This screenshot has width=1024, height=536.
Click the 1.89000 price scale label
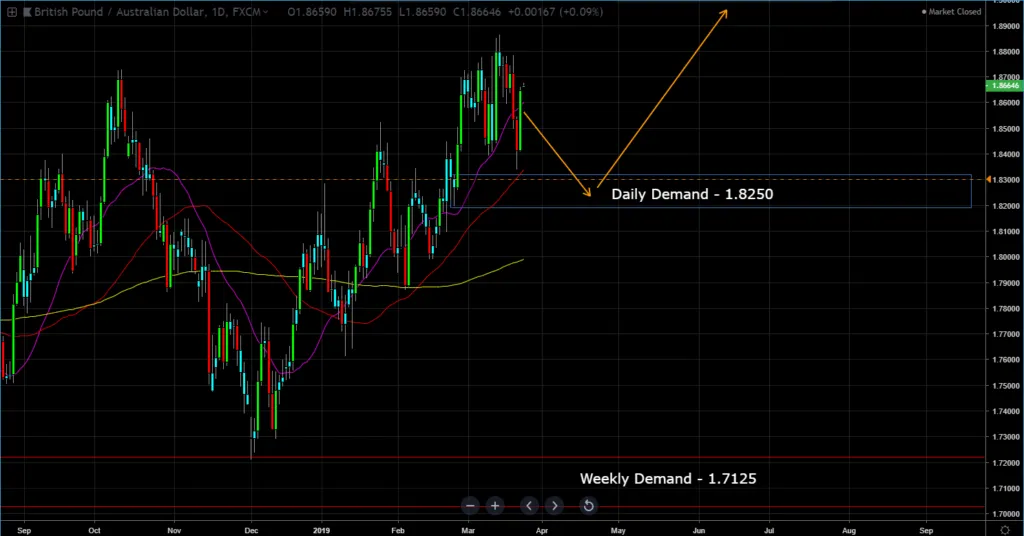click(x=1007, y=26)
